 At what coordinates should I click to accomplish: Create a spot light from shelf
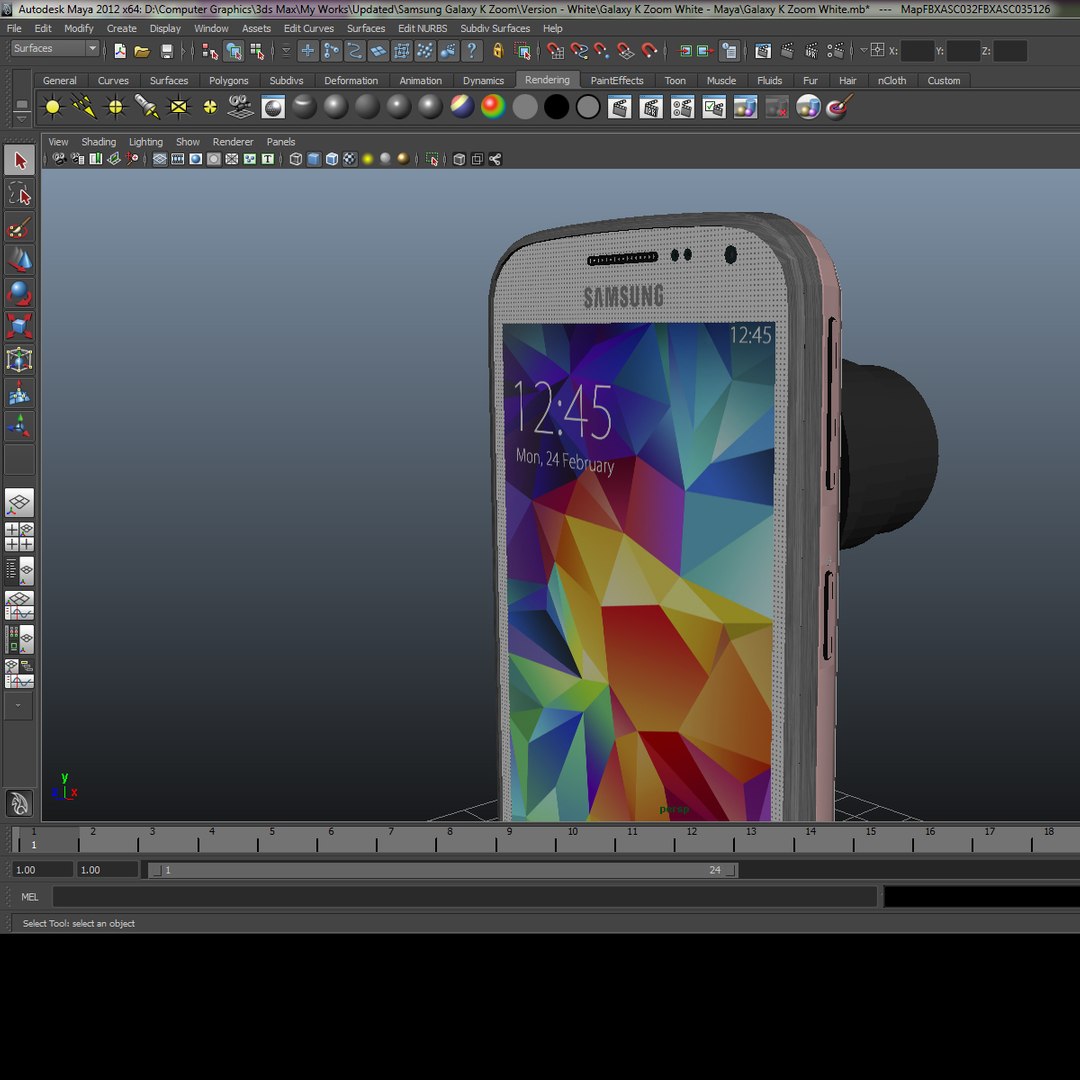coord(147,107)
